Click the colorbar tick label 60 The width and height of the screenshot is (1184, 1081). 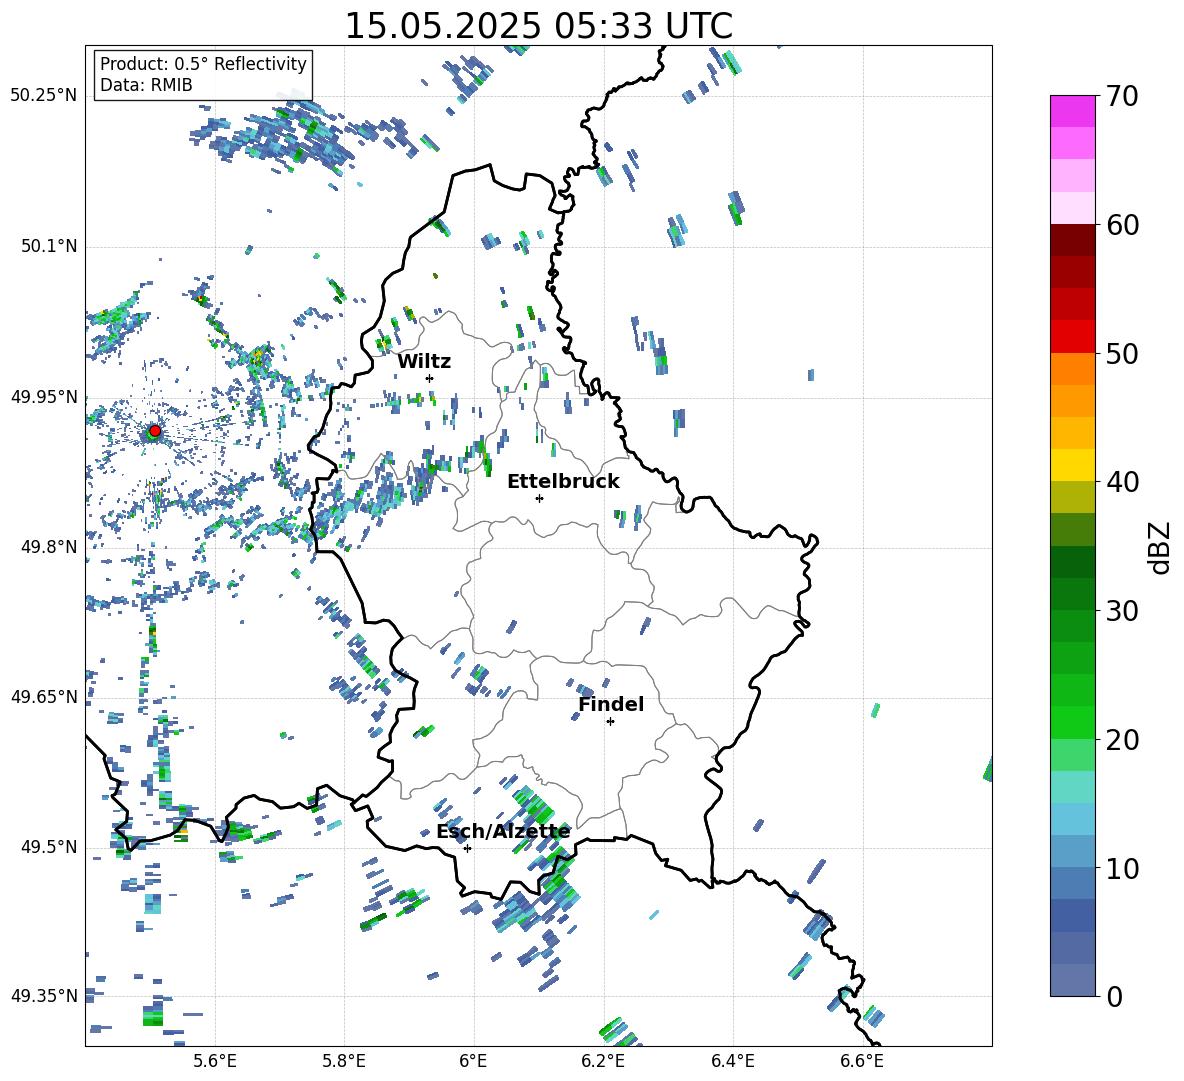coord(1122,225)
